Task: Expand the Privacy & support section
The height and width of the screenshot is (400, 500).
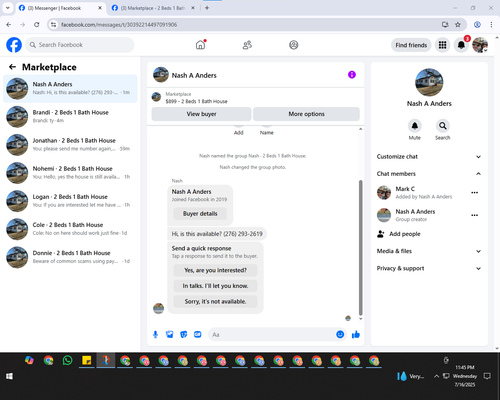Action: tap(429, 268)
